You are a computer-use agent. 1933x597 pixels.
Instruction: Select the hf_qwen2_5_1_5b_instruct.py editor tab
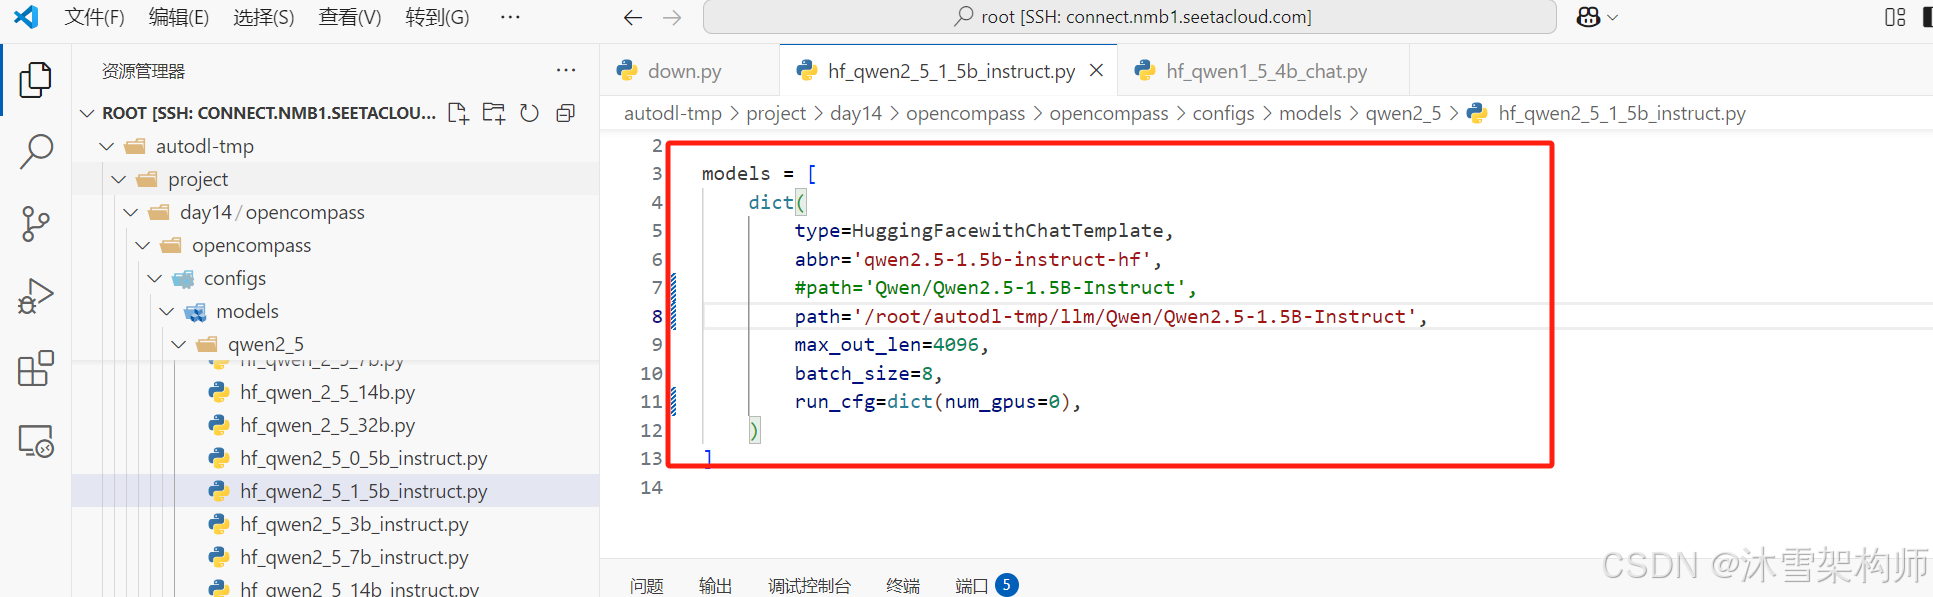click(950, 71)
